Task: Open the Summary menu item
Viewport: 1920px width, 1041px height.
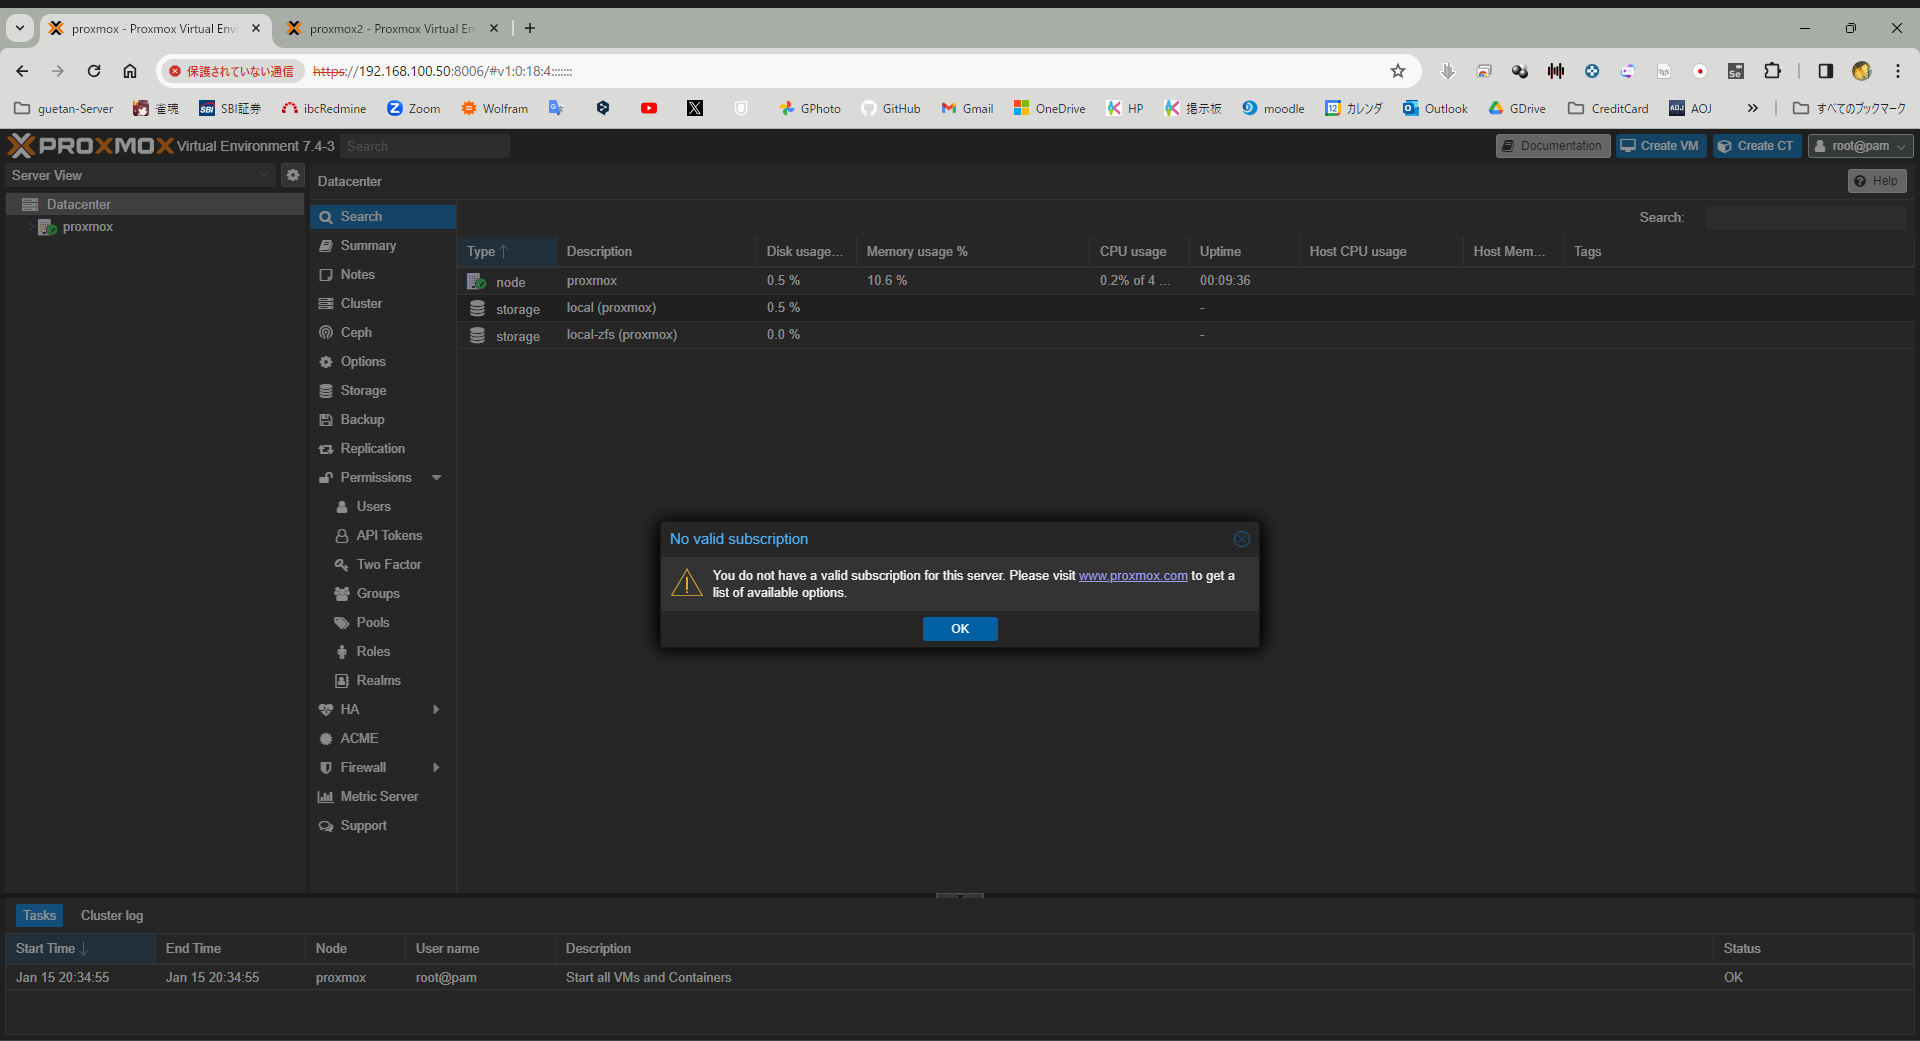Action: 368,246
